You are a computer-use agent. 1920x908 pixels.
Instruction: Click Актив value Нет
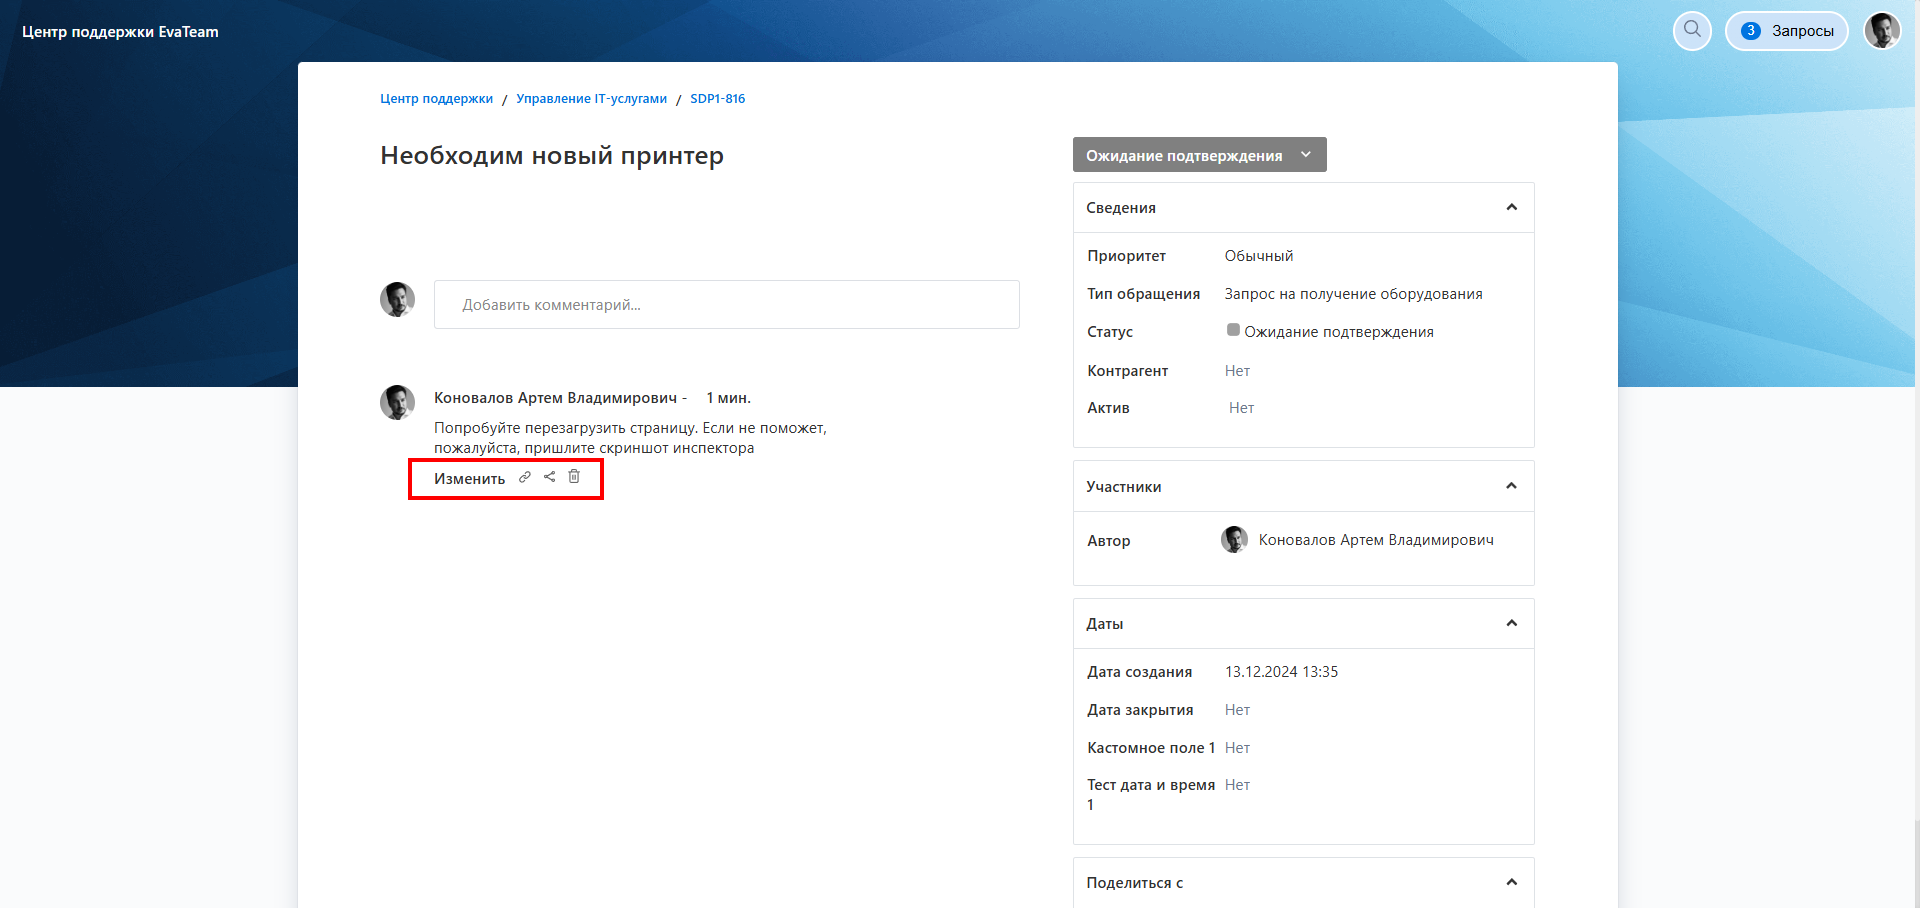click(1241, 408)
